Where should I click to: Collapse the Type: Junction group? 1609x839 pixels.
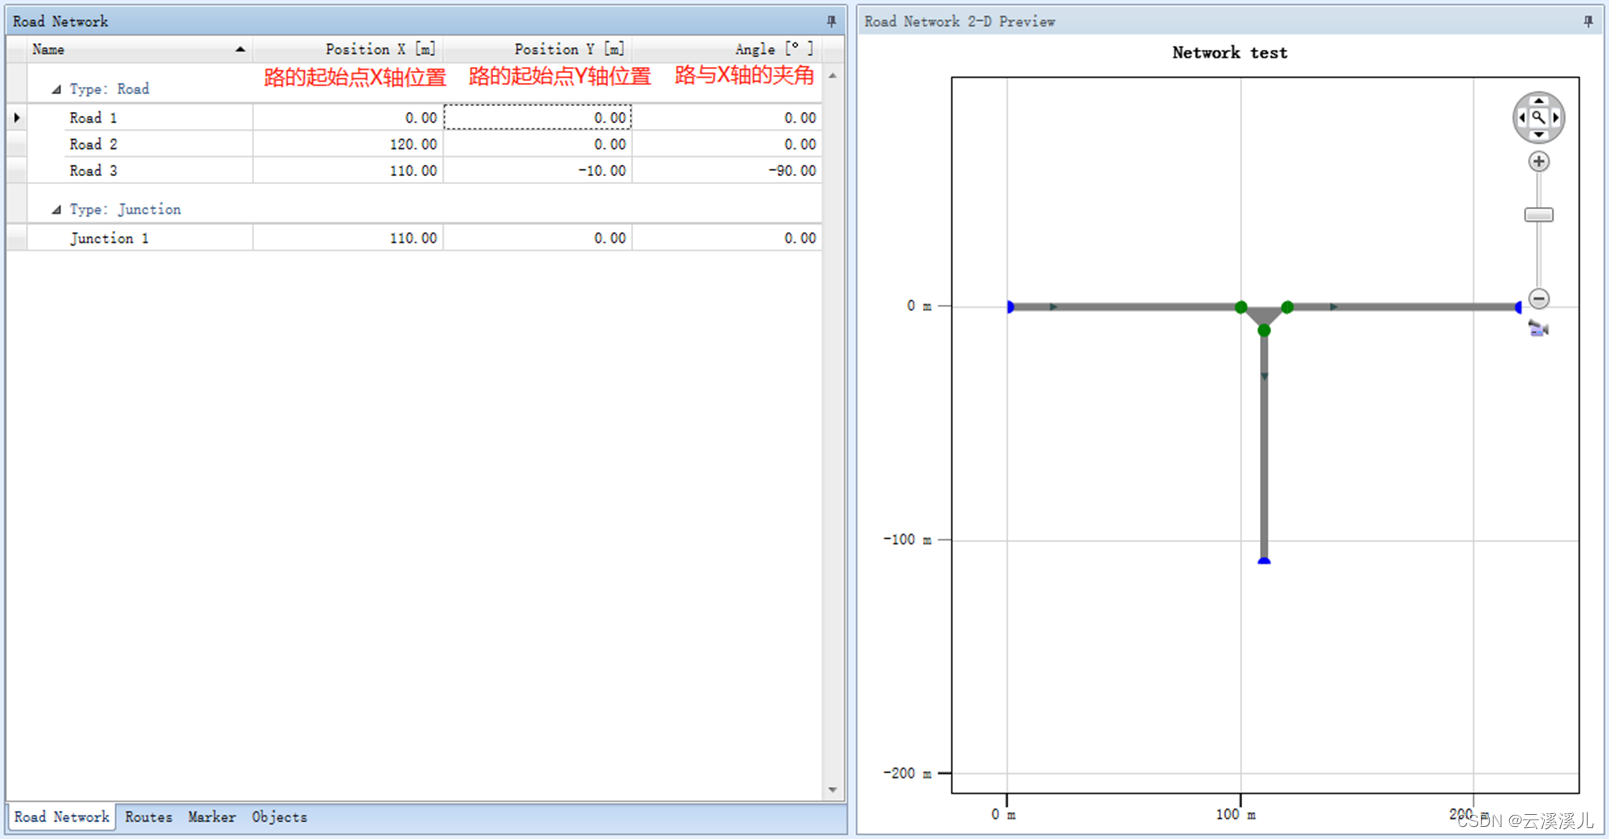pyautogui.click(x=56, y=210)
